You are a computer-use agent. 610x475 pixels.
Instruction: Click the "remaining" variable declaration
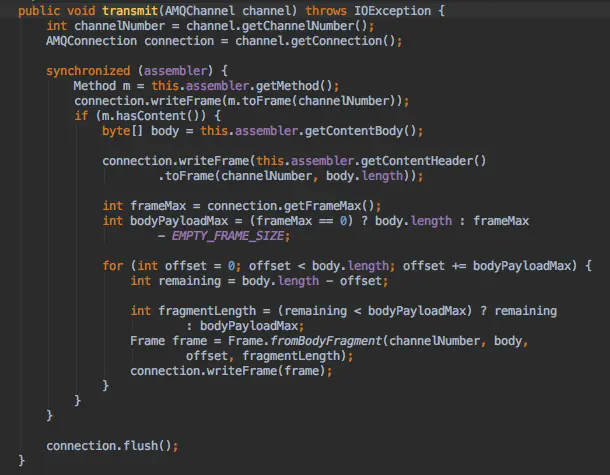(x=189, y=280)
